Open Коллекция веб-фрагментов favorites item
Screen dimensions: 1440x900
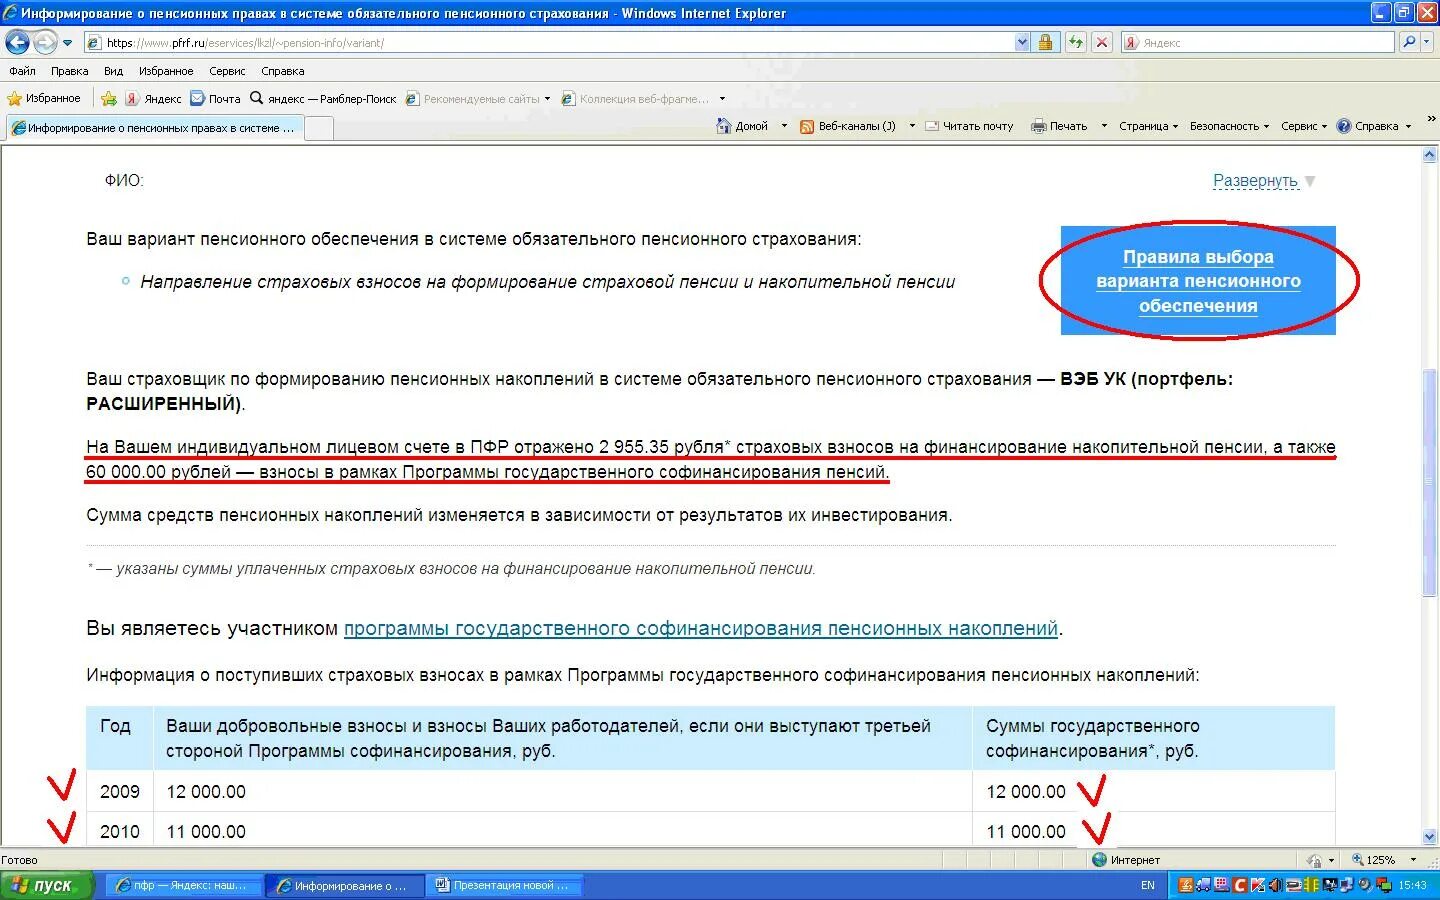tap(636, 98)
